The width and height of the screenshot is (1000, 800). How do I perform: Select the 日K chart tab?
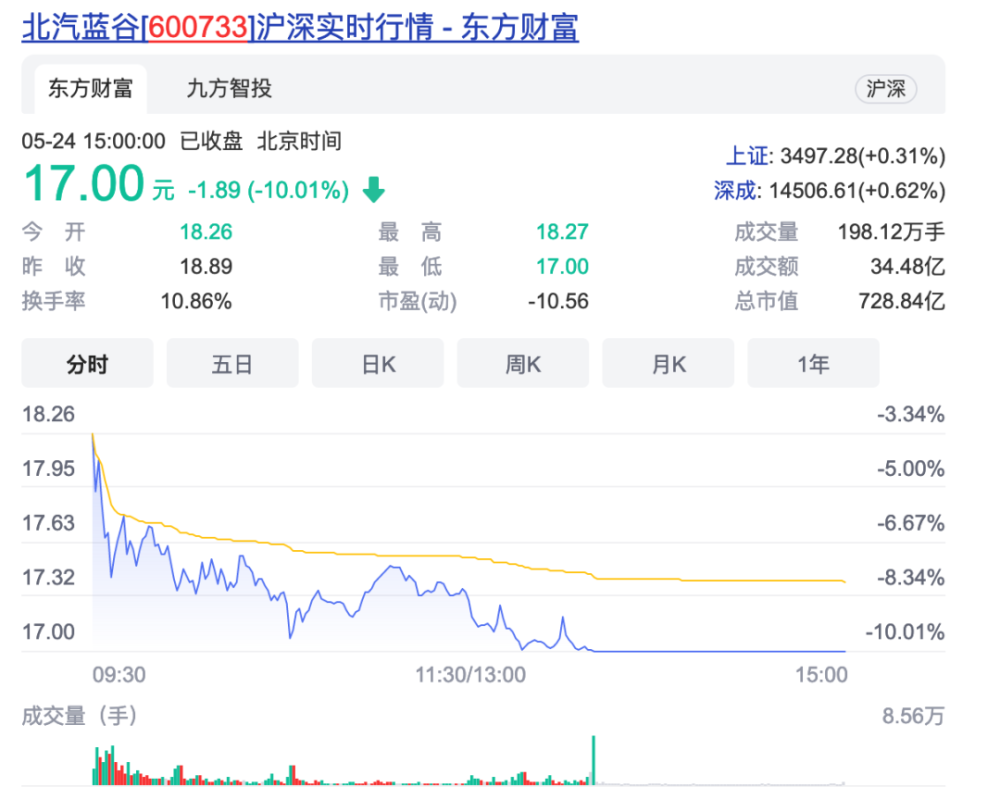click(378, 364)
